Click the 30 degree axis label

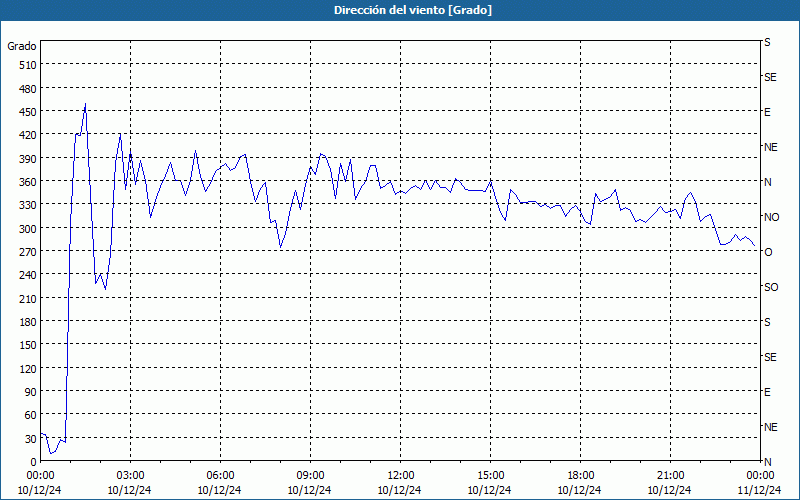tap(31, 439)
